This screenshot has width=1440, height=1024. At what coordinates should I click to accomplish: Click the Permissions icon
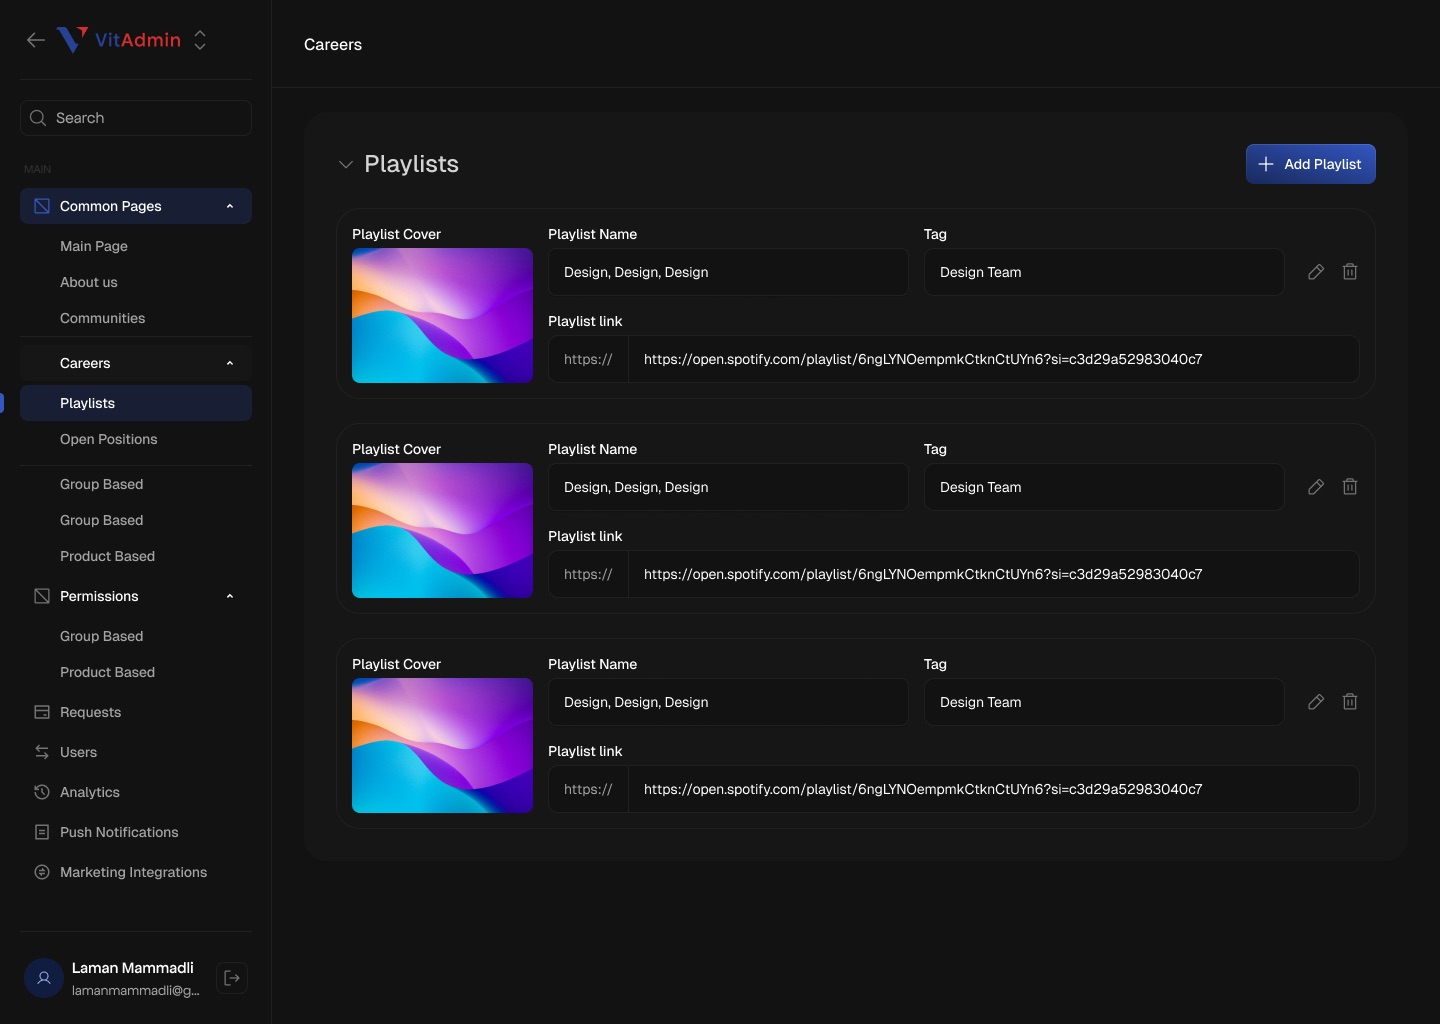[x=42, y=596]
